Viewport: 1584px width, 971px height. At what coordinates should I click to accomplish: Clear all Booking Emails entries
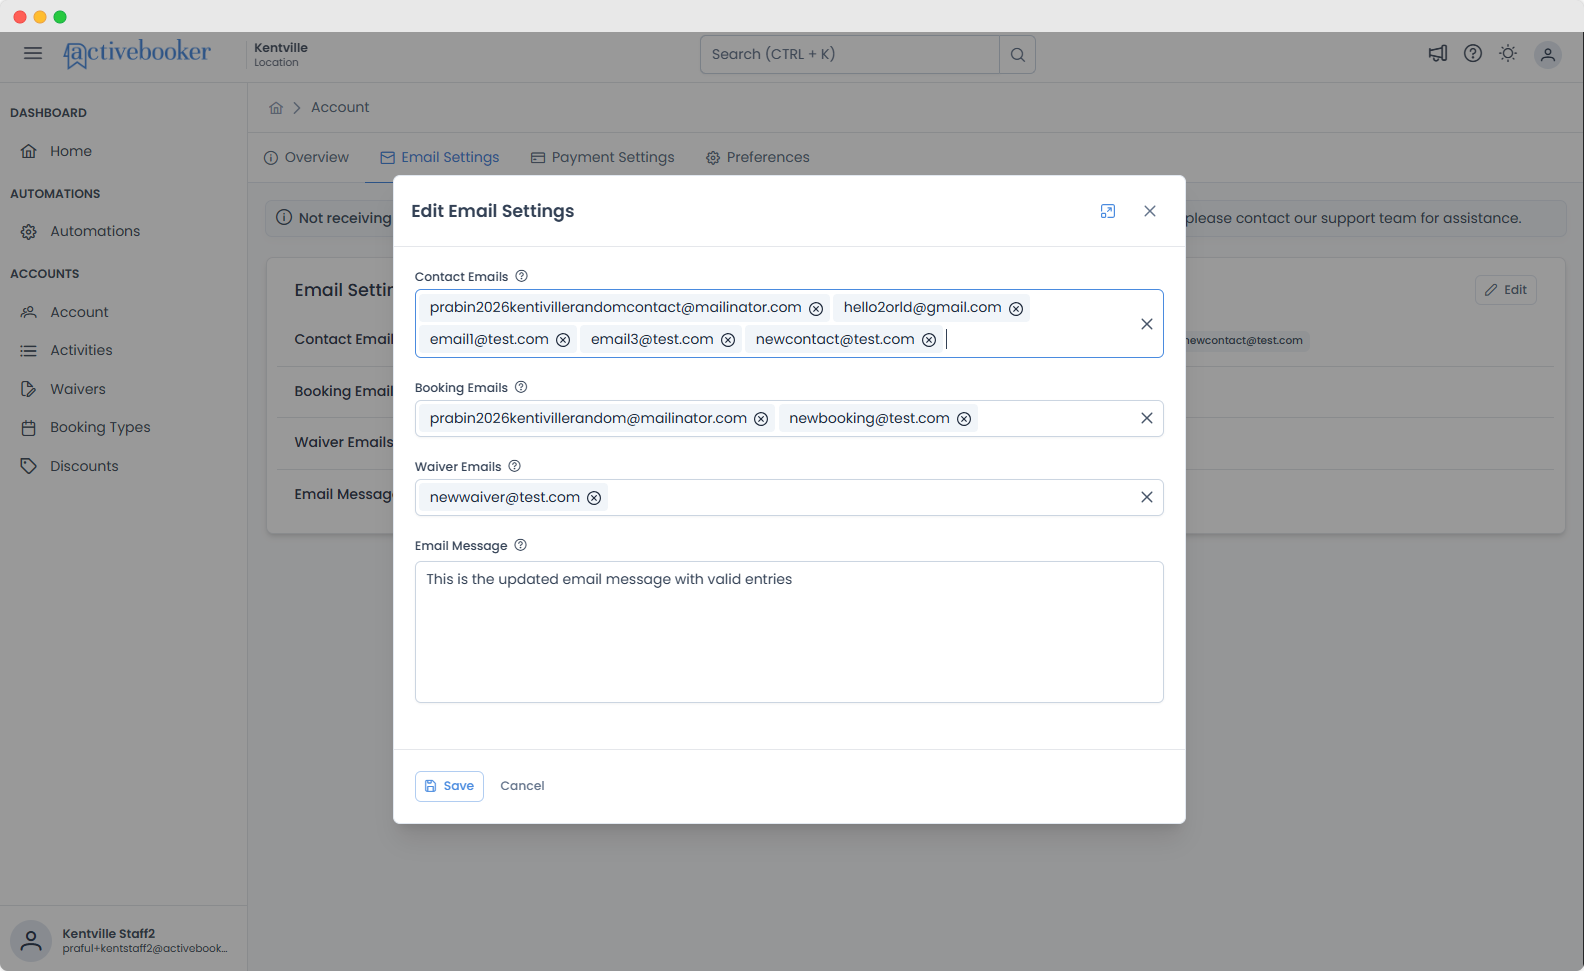tap(1147, 418)
